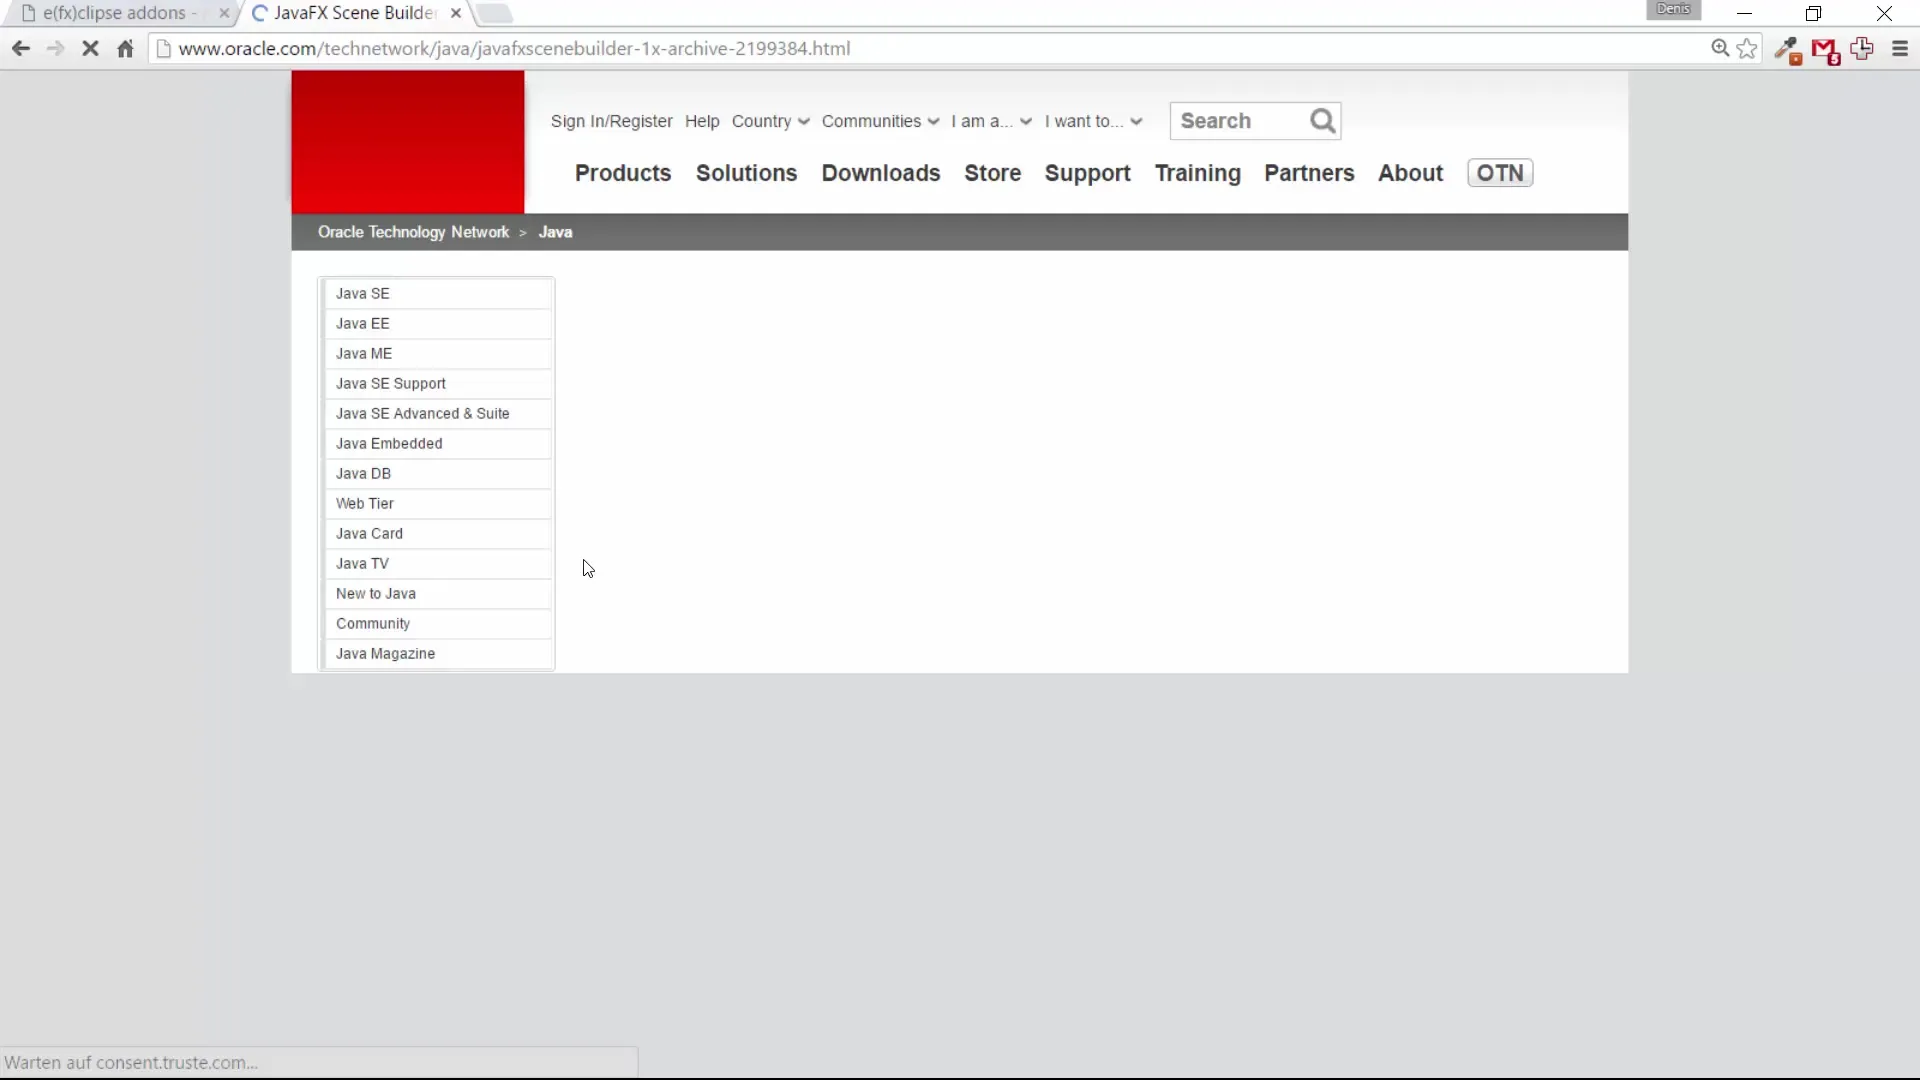Open the About menu
Screen dimensions: 1920x1080
click(1410, 173)
